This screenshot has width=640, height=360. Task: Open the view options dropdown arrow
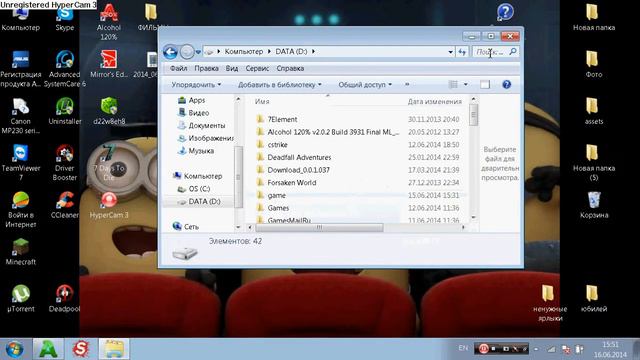[x=466, y=84]
